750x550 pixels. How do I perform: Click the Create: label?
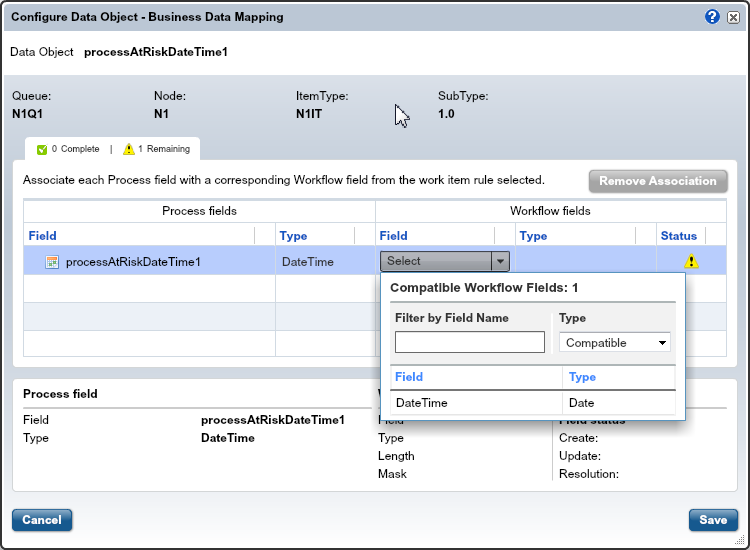(578, 438)
